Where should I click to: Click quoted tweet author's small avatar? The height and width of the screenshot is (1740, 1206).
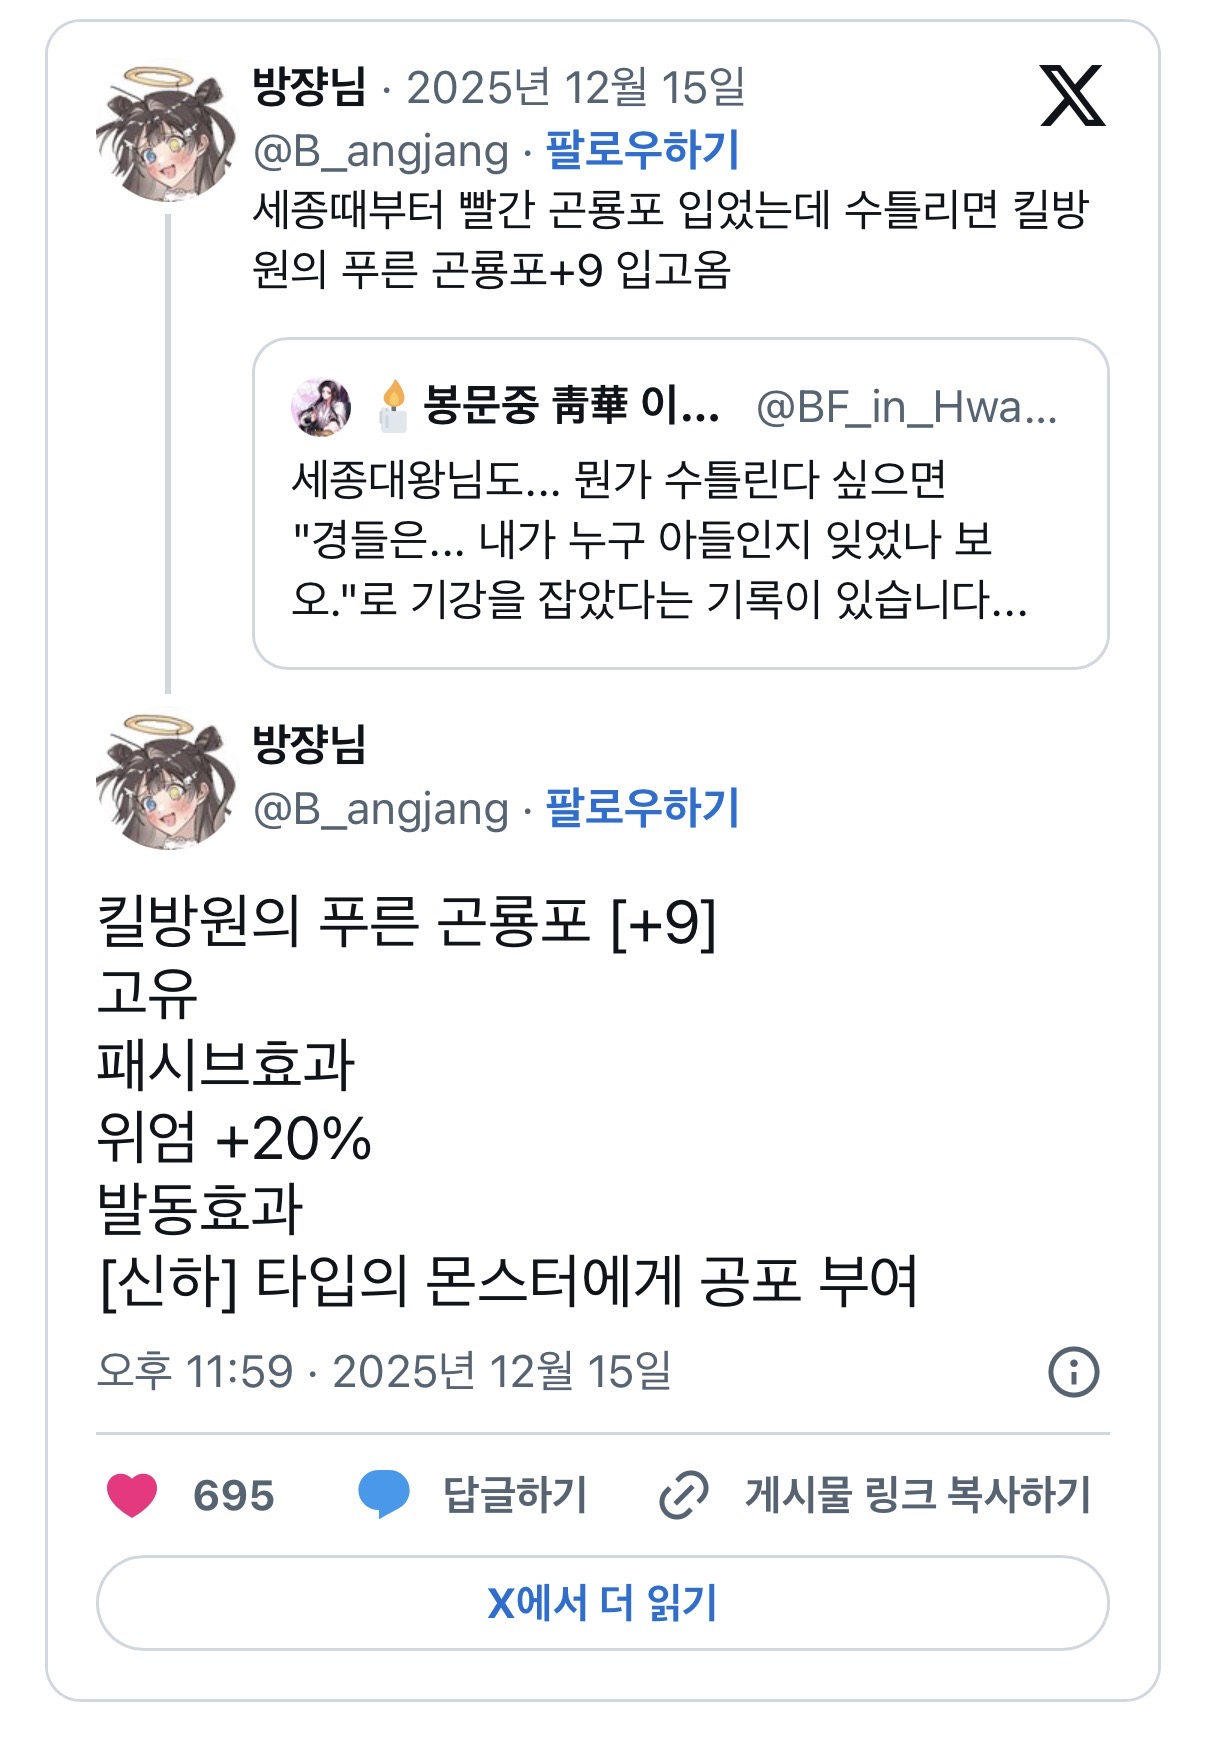click(x=321, y=407)
